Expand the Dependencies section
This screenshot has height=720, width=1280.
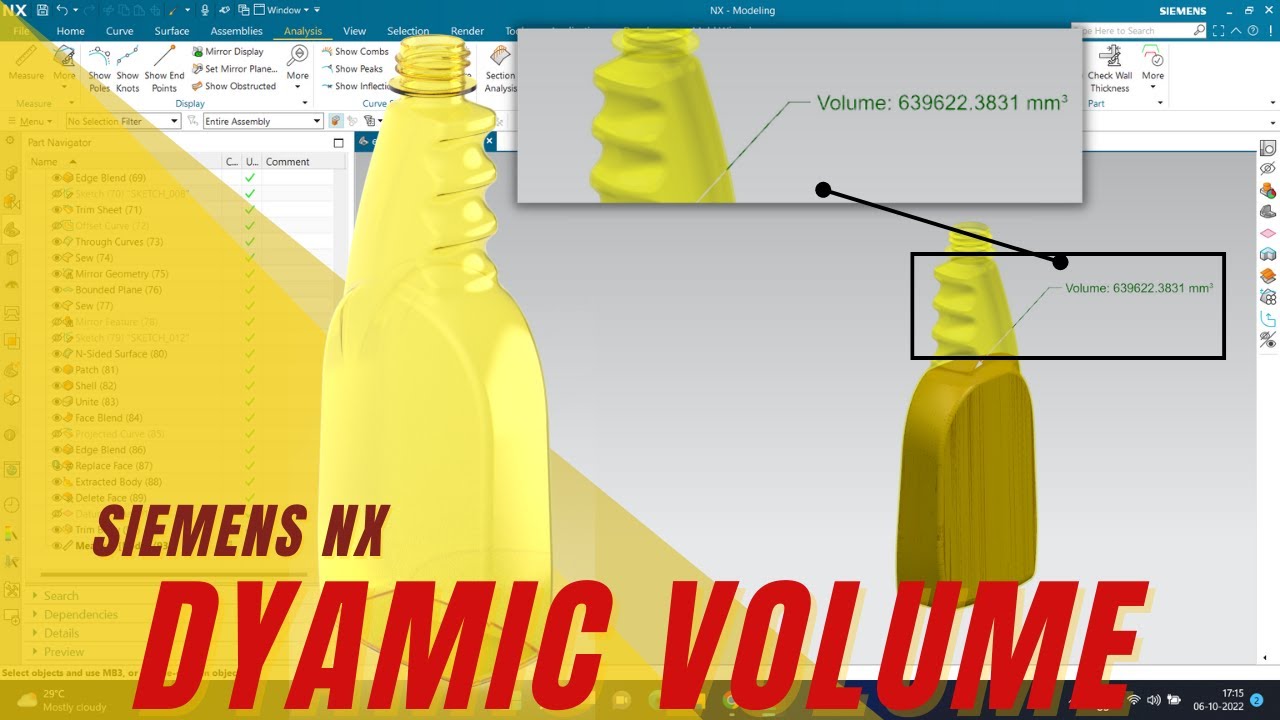[80, 614]
